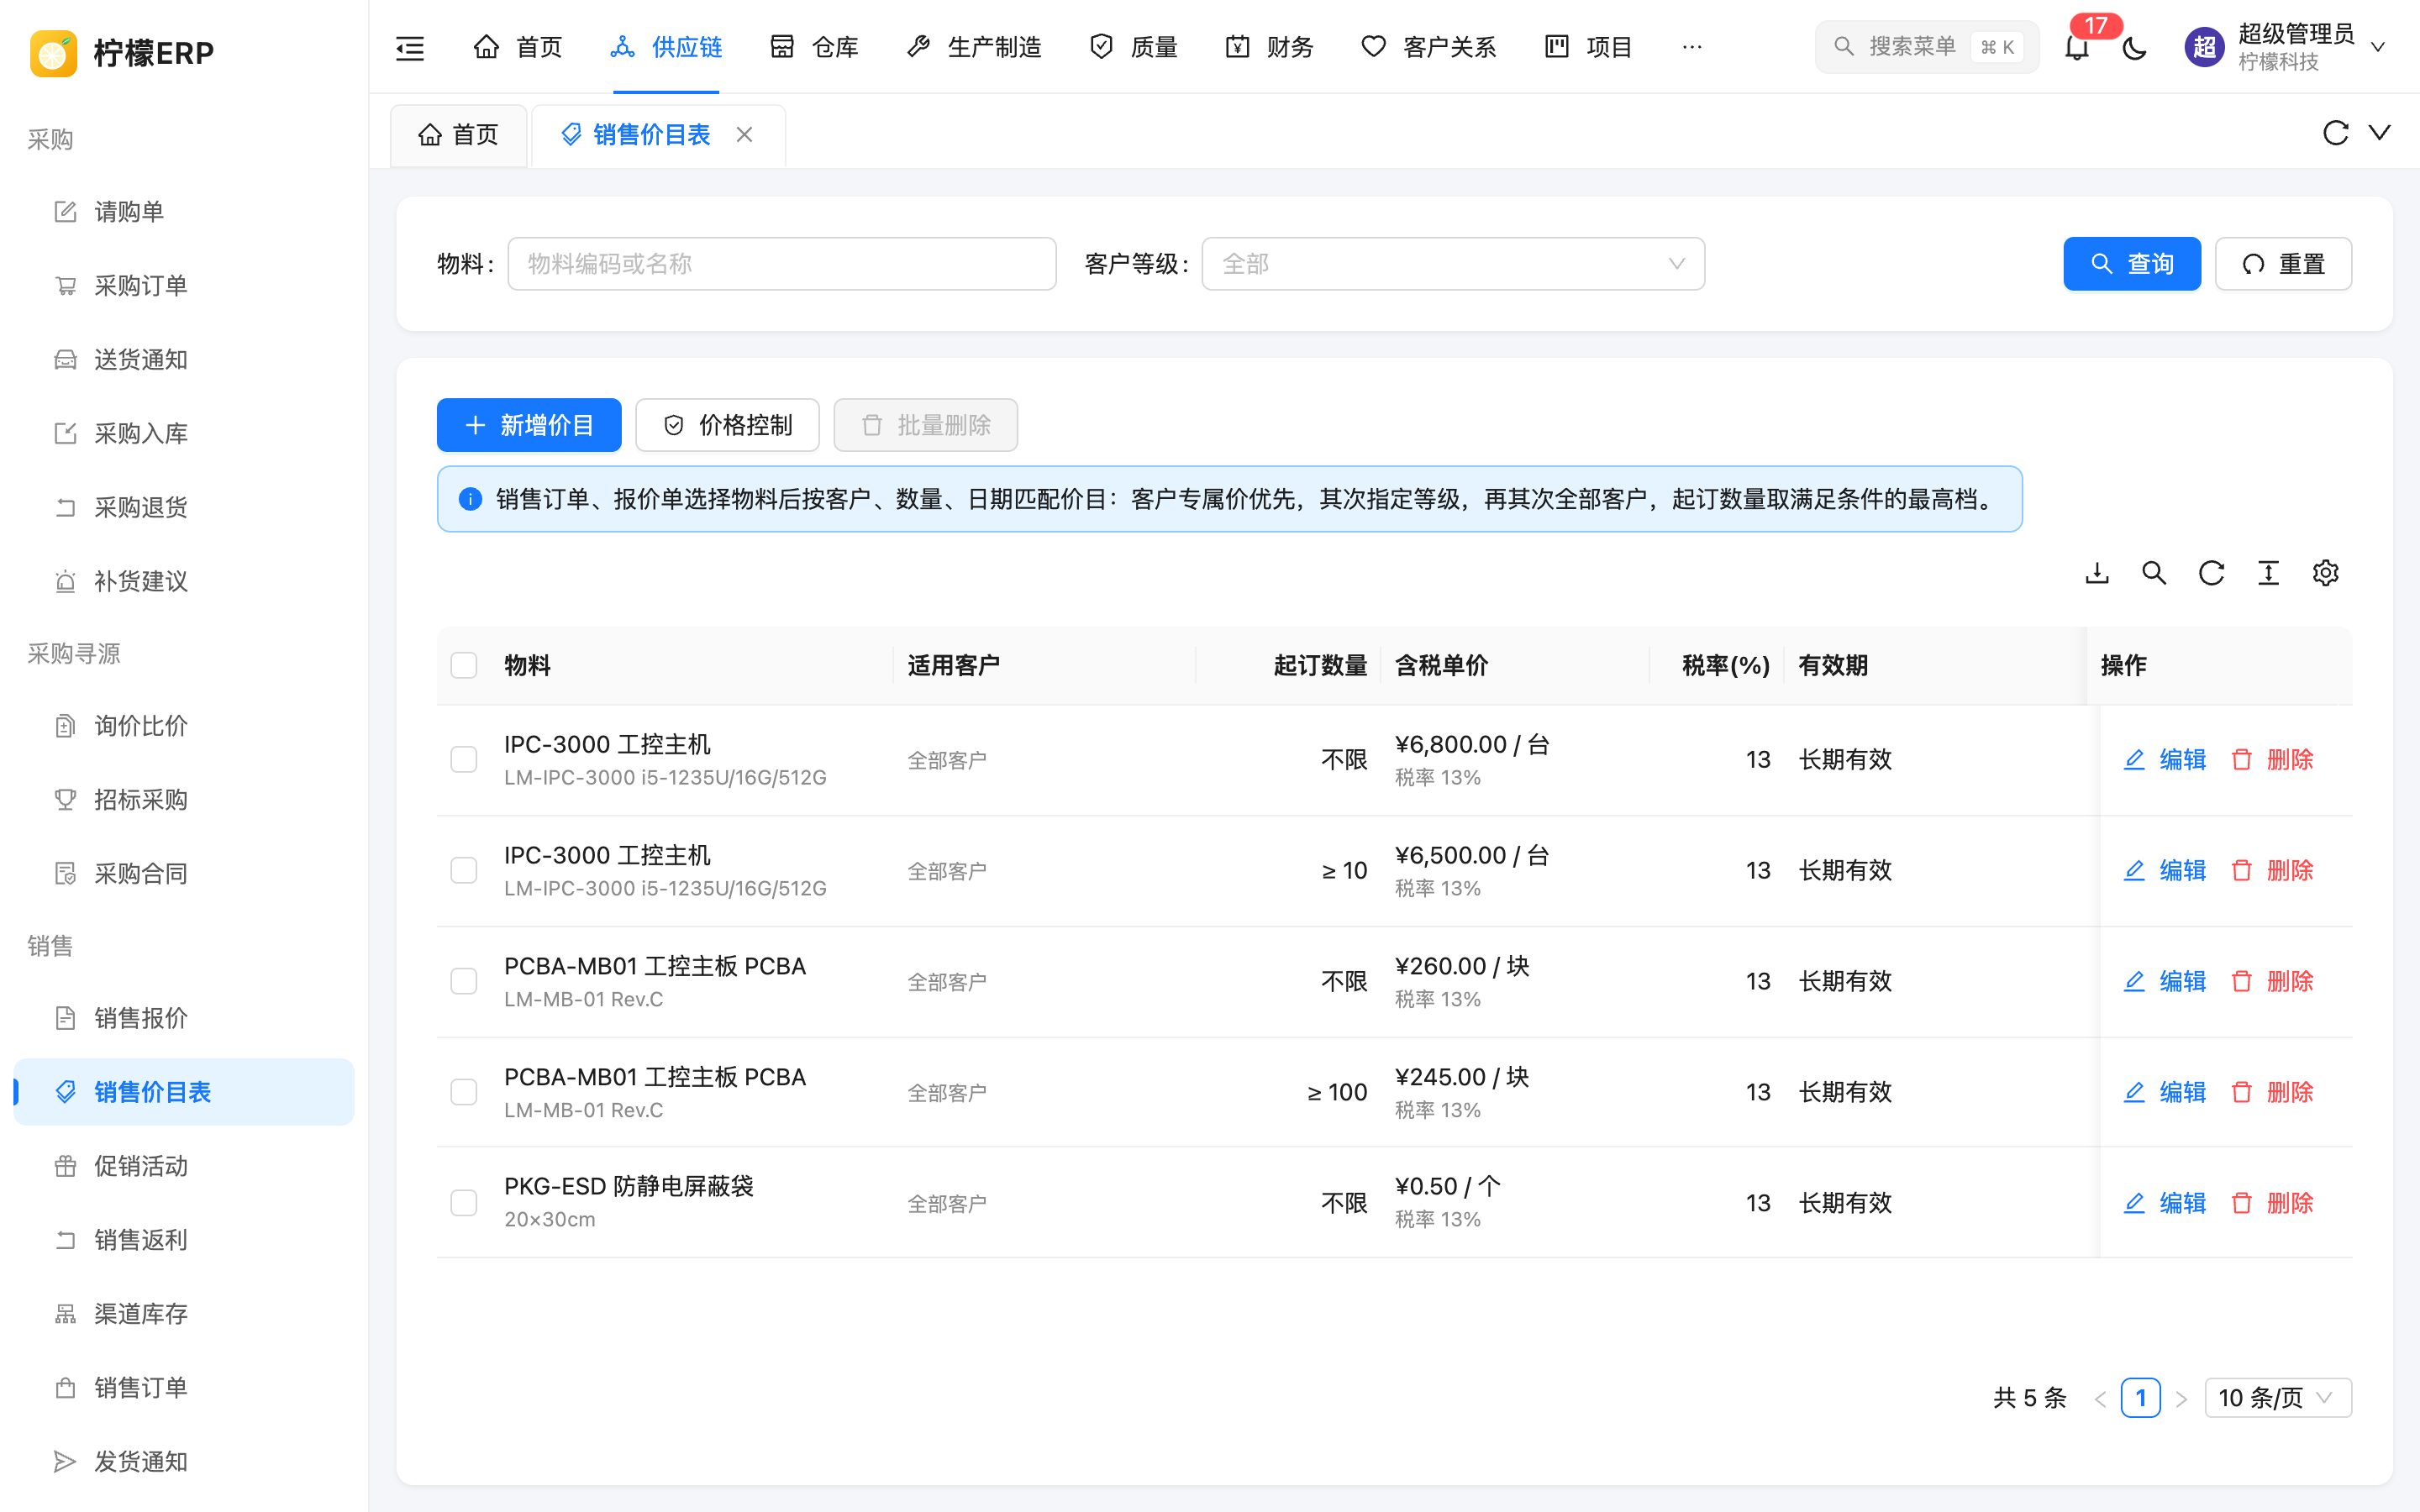This screenshot has height=1512, width=2420.
Task: Expand the 超级管理员 user menu arrow
Action: coord(2379,47)
